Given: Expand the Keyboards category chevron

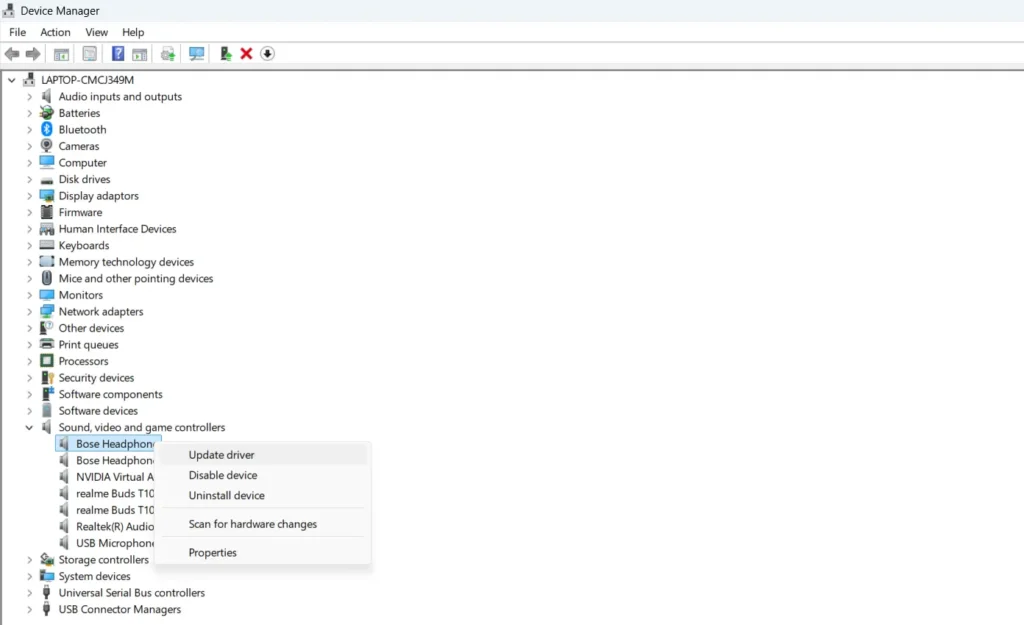Looking at the screenshot, I should click(x=29, y=246).
